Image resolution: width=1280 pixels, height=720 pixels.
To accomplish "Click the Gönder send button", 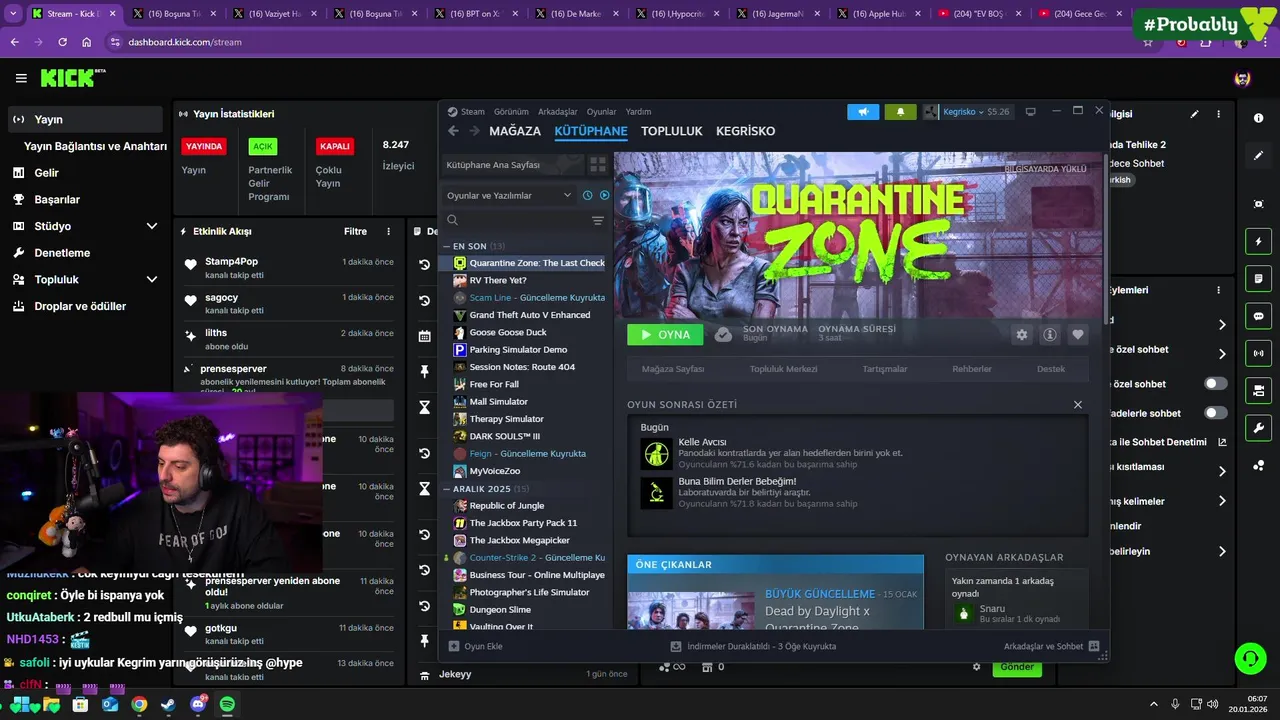I will point(1017,667).
